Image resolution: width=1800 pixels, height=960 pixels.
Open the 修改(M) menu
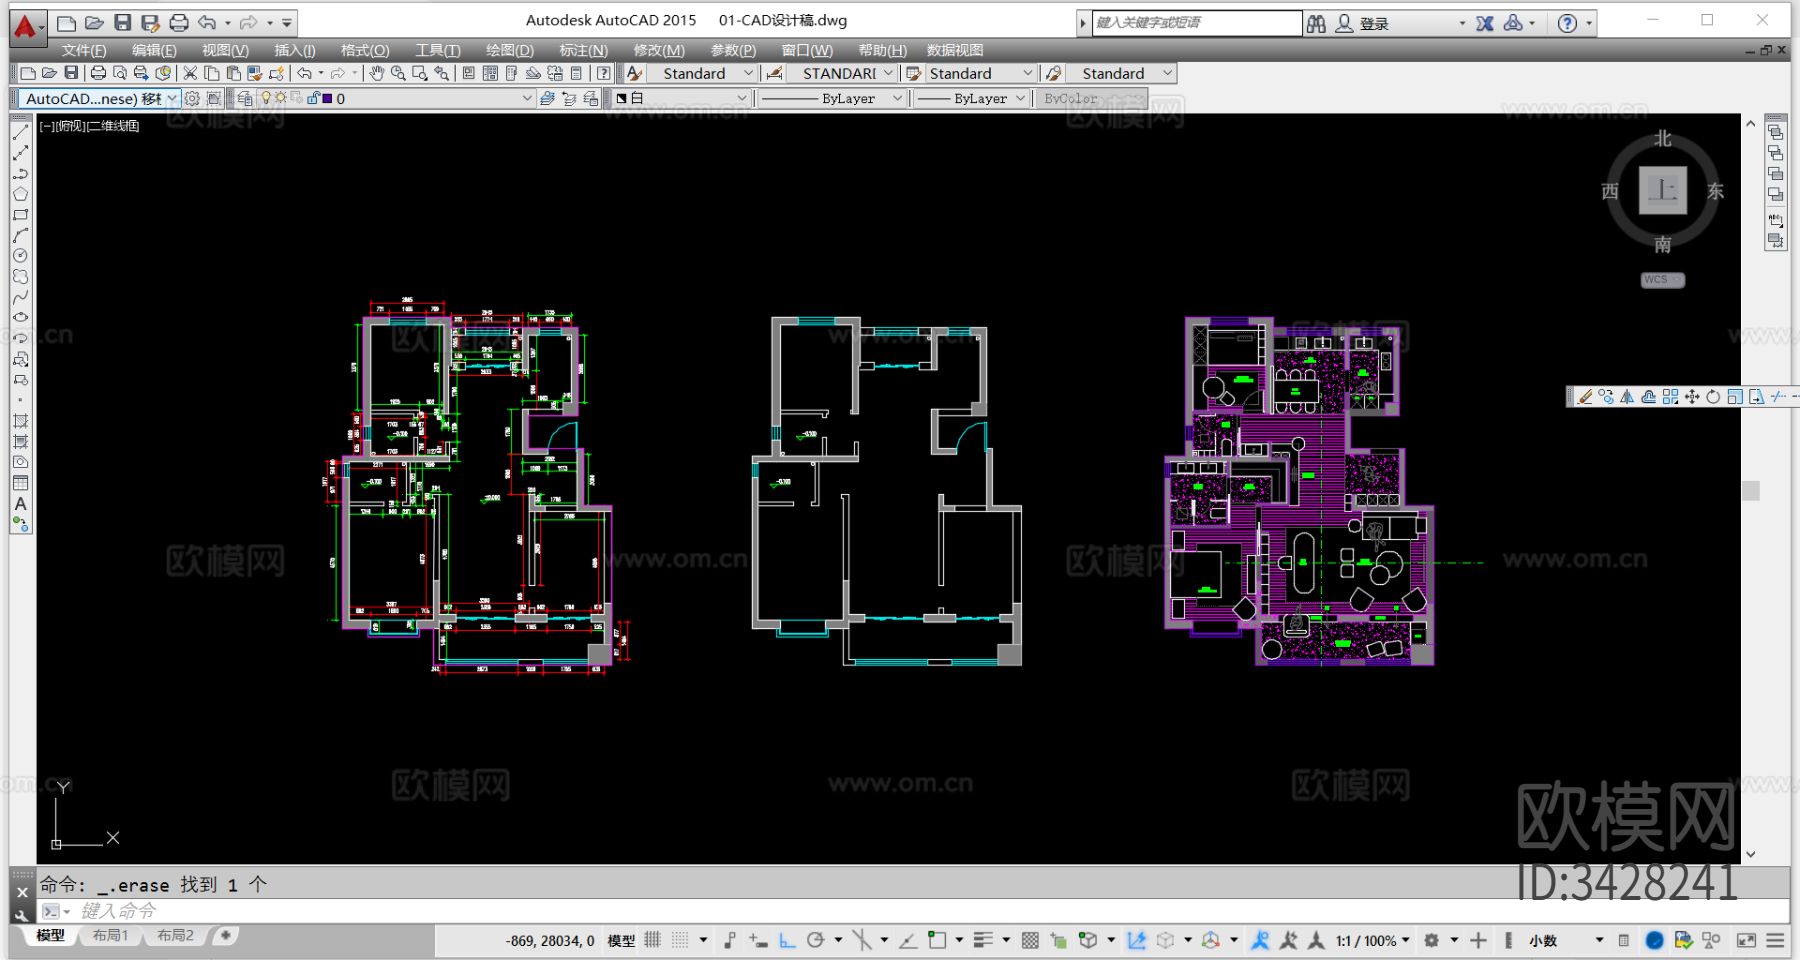point(659,50)
